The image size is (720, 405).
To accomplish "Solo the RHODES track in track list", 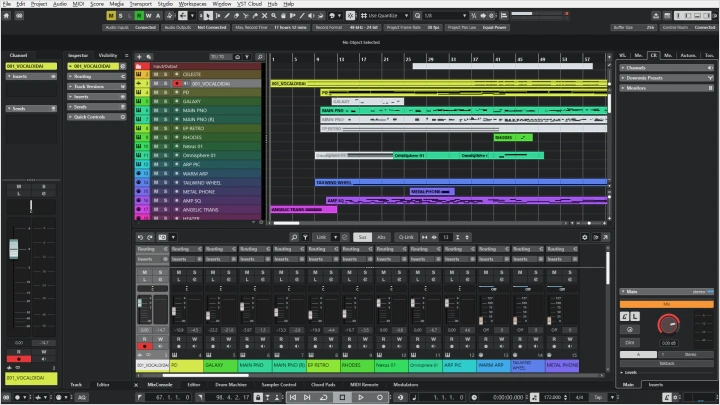I will tap(165, 137).
